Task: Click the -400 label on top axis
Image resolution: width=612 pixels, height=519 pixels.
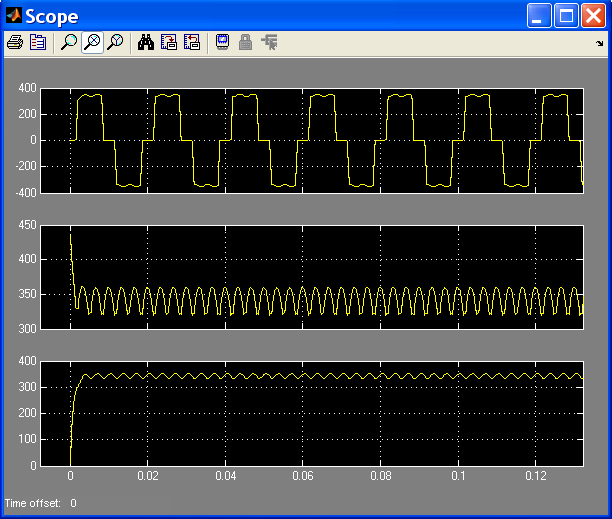Action: click(x=26, y=193)
